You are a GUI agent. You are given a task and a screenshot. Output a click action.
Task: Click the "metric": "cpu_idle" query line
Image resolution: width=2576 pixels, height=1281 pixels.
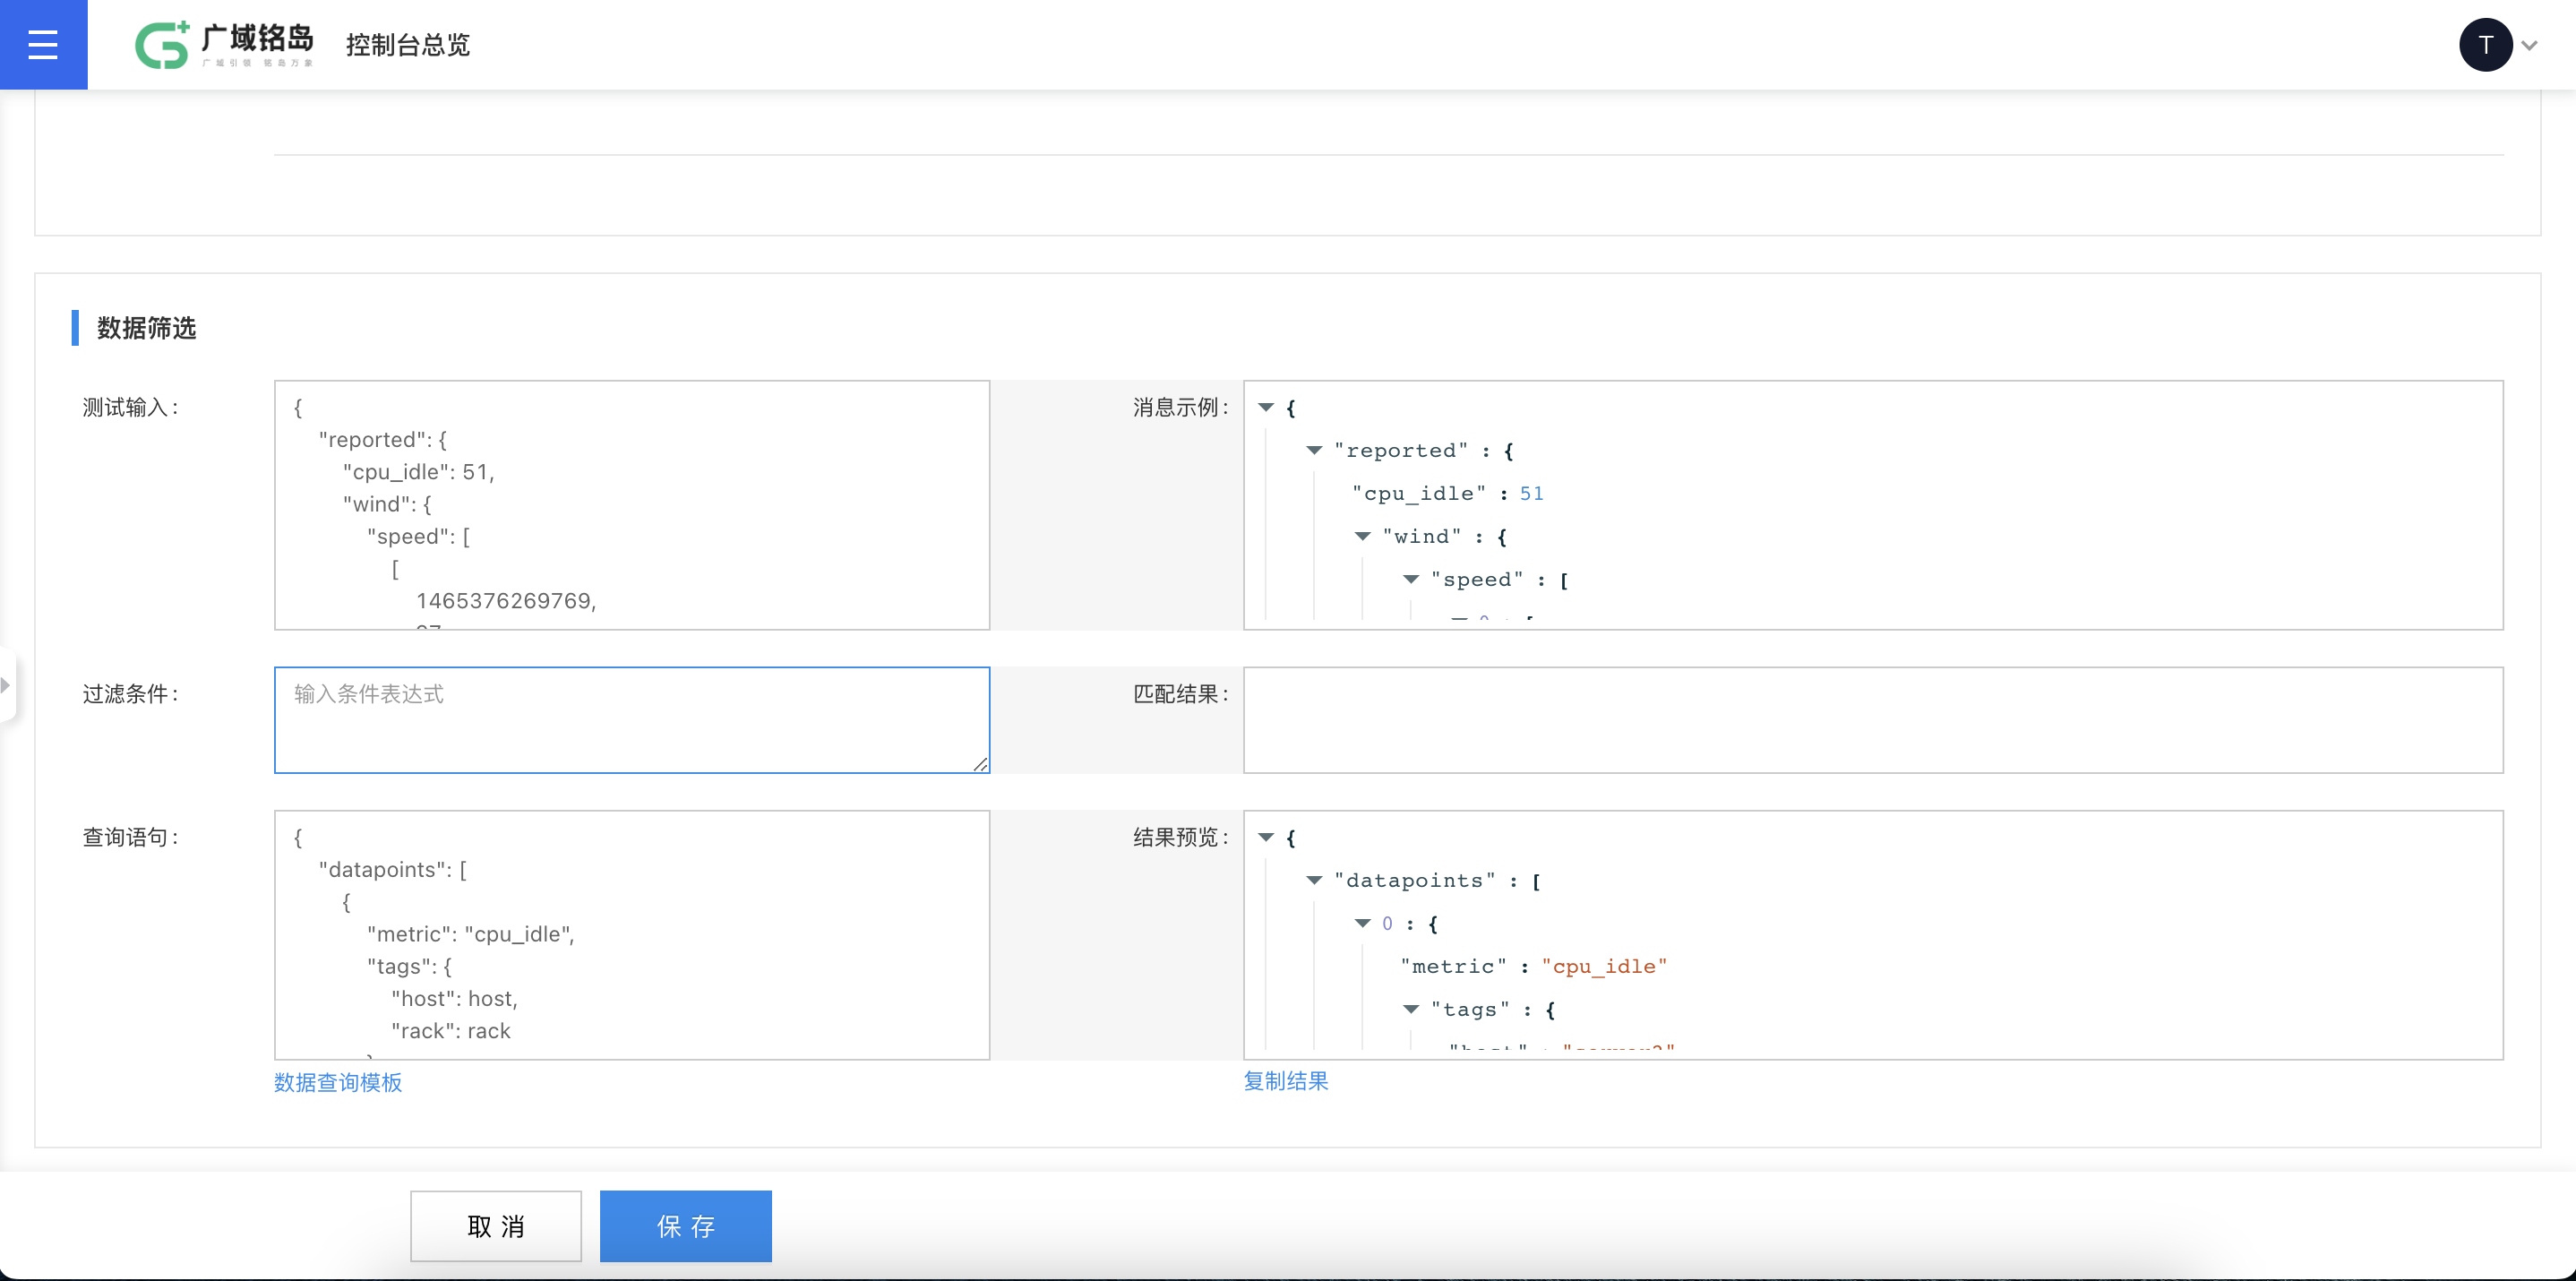[471, 934]
